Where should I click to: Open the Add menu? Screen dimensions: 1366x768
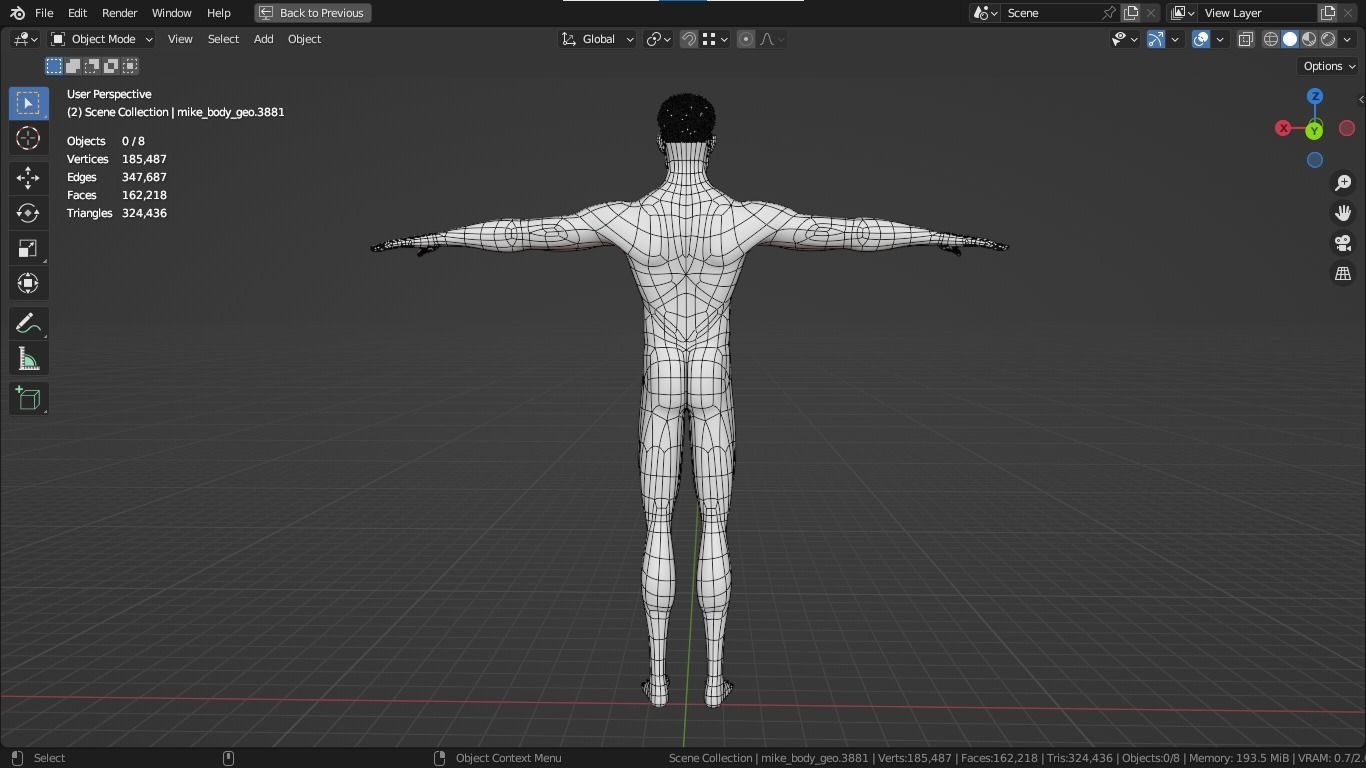(x=263, y=39)
